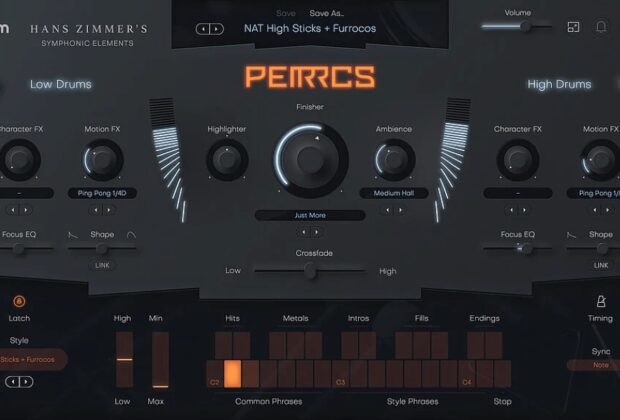Click next arrow under Low Drums Ping Pong
Image resolution: width=620 pixels, height=420 pixels.
(x=108, y=210)
